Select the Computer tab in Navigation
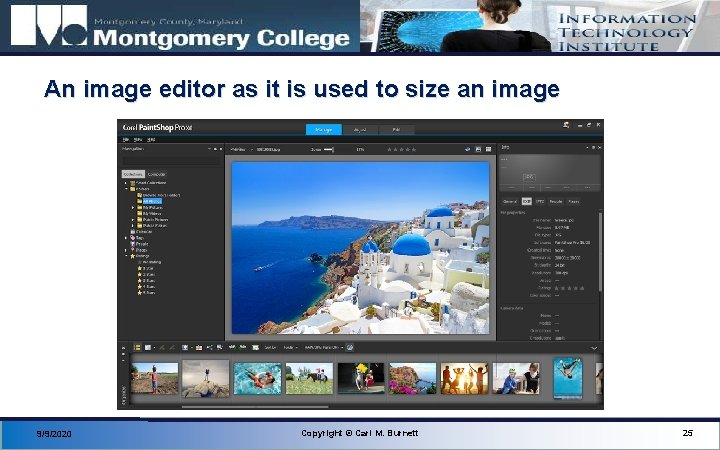 [x=157, y=174]
